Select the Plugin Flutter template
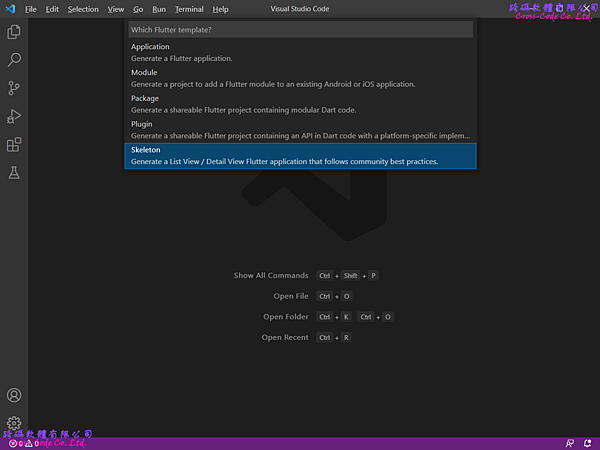 click(300, 130)
